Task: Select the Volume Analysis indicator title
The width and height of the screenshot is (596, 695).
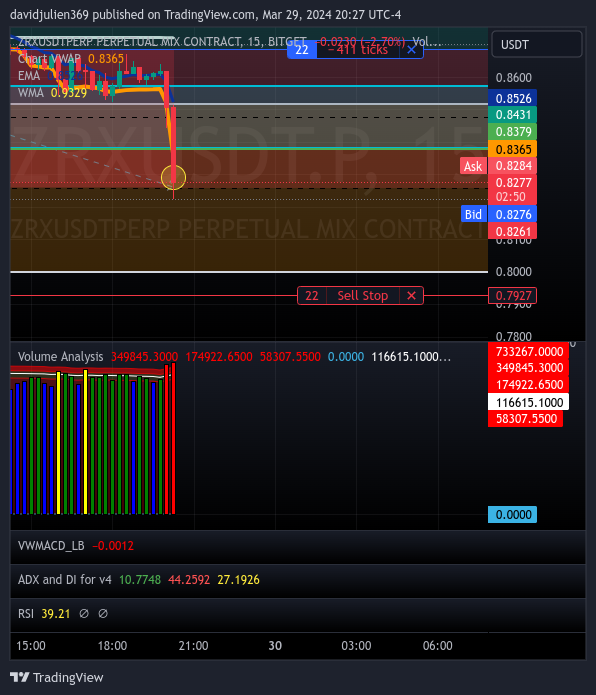Action: click(x=60, y=357)
